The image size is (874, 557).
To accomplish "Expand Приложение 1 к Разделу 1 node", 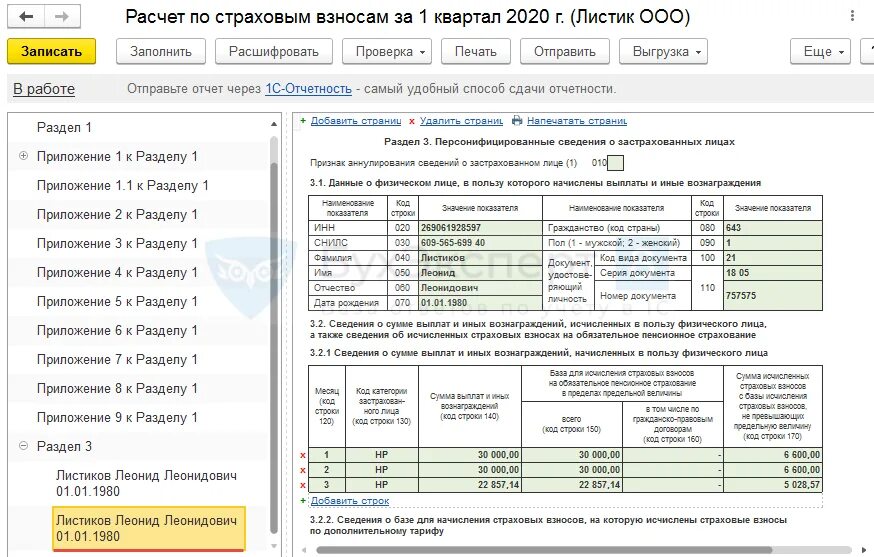I will 23,156.
